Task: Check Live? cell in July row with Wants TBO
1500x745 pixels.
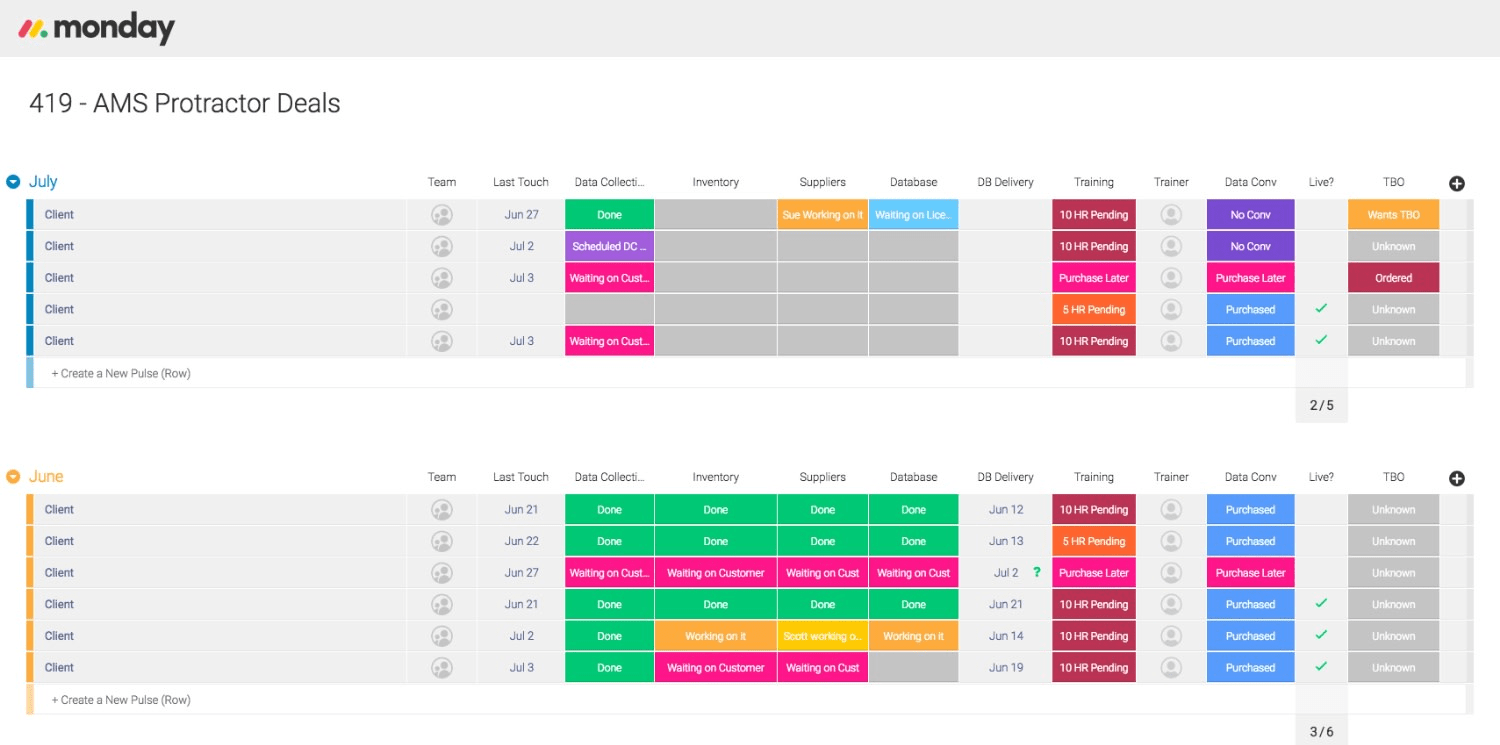Action: pyautogui.click(x=1321, y=215)
